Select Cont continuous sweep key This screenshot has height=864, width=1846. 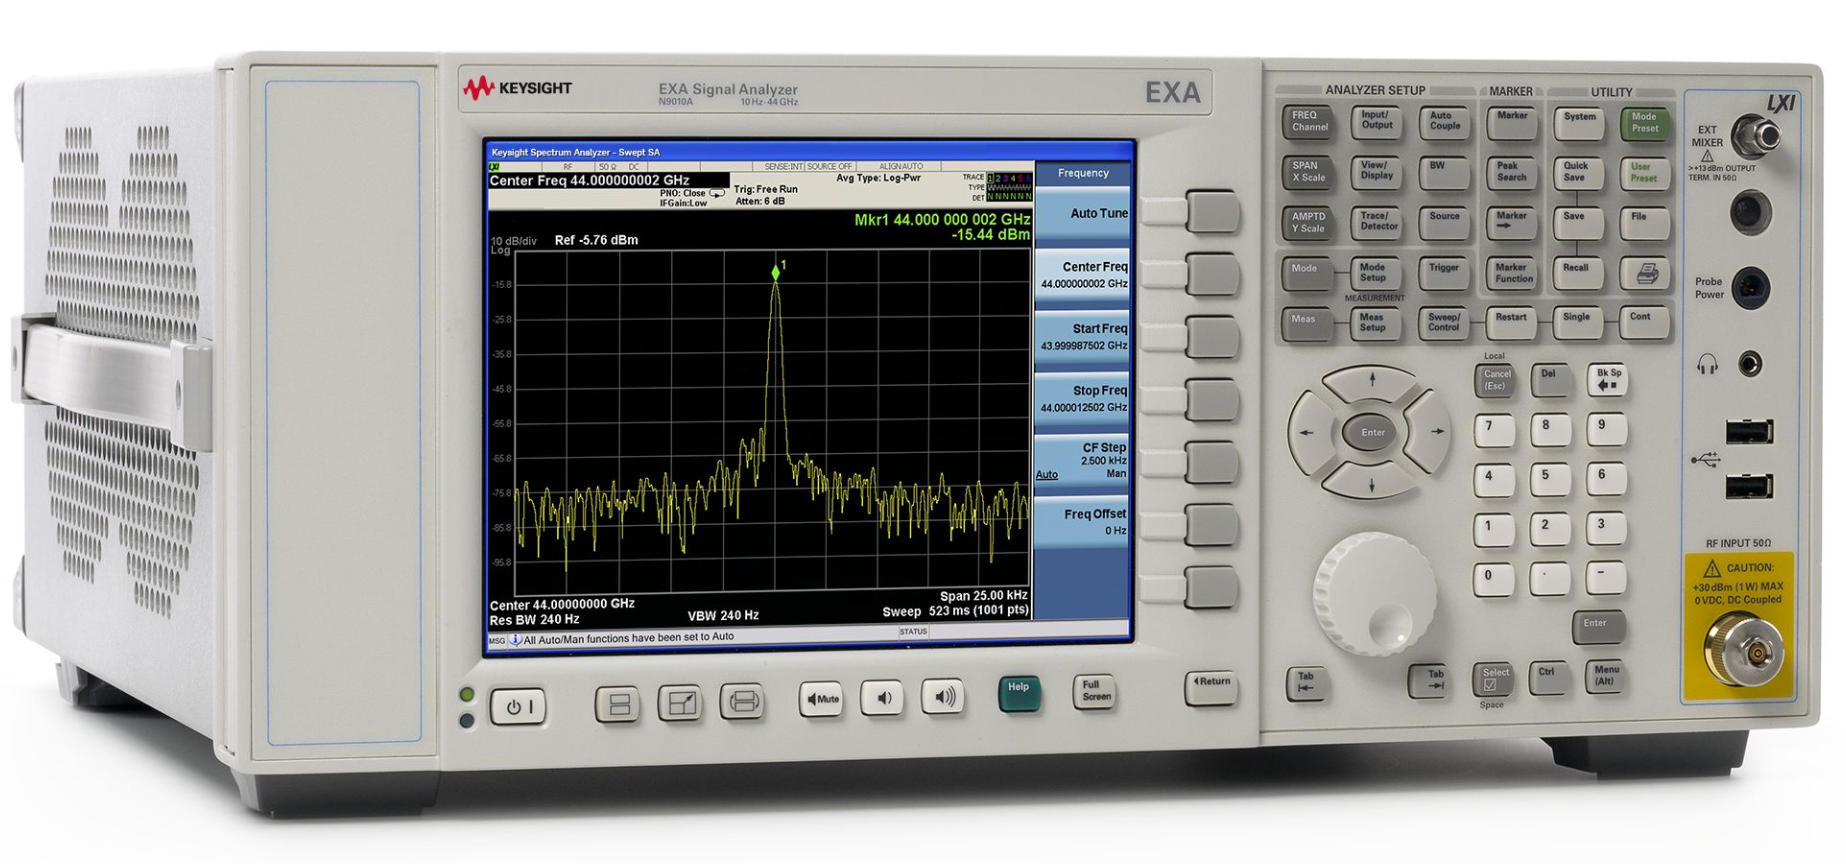tap(1642, 323)
